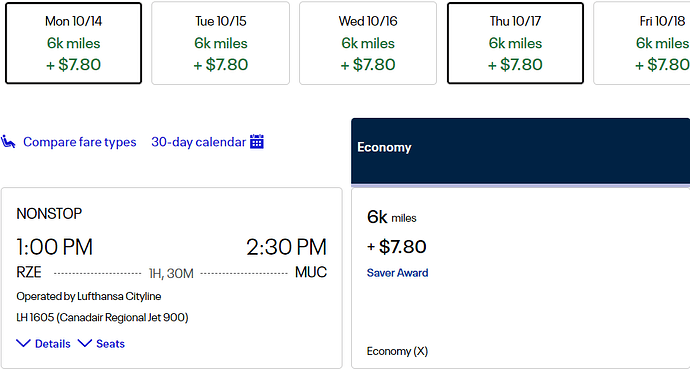The image size is (690, 370).
Task: Open the Compare fare types link
Action: tap(80, 142)
